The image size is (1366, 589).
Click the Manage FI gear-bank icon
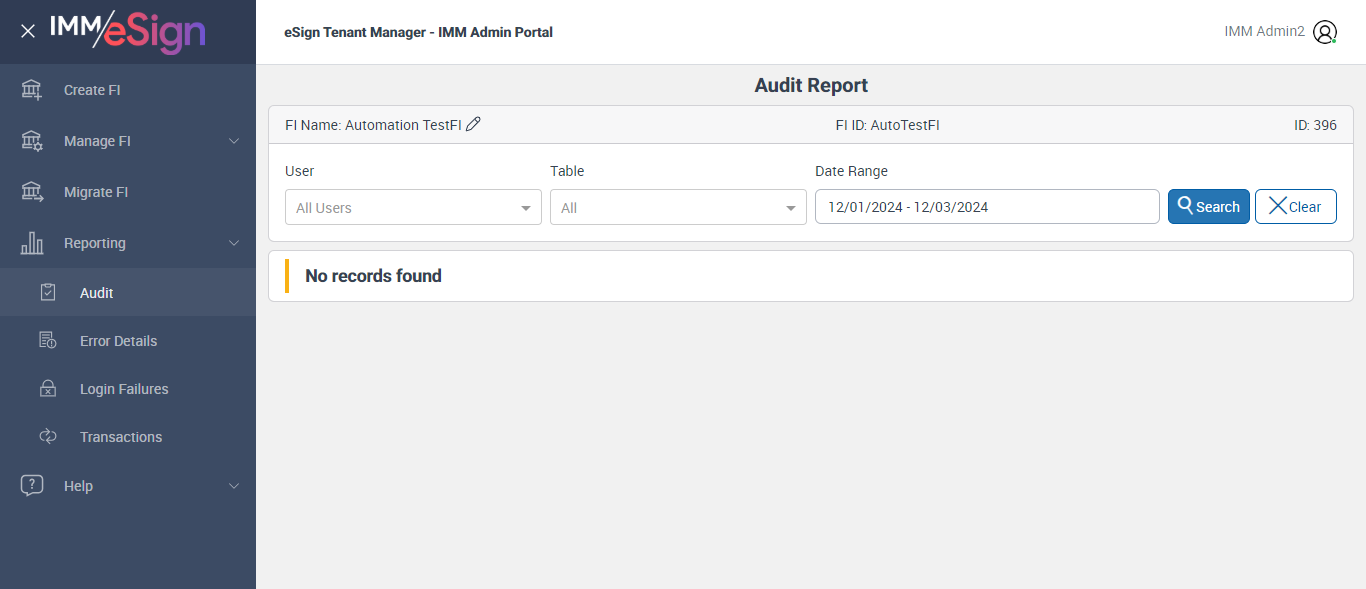click(32, 141)
